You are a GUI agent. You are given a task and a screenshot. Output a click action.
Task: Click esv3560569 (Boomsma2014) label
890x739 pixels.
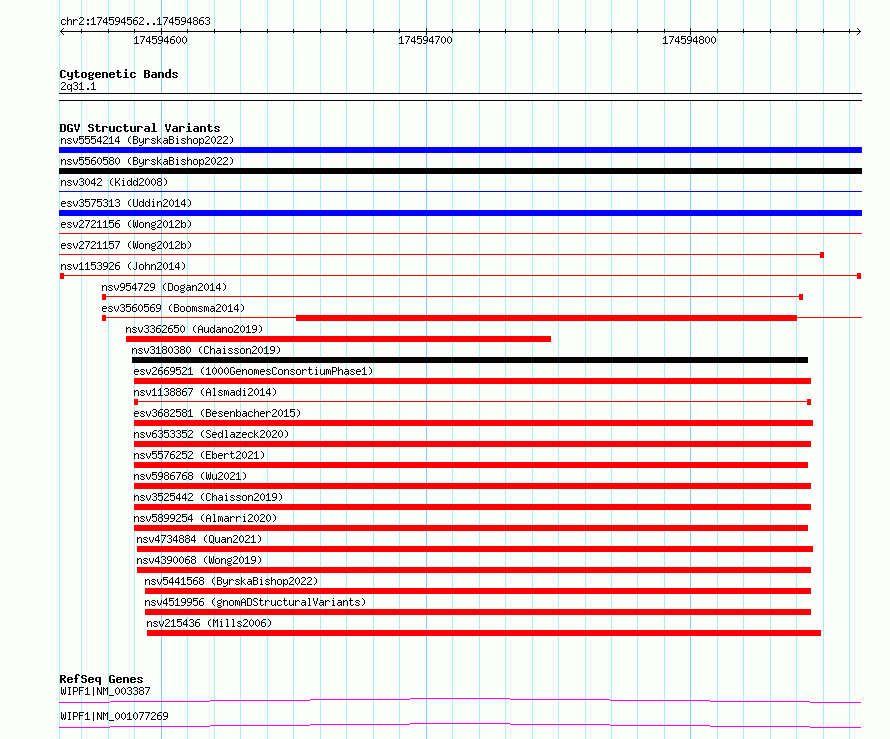[x=173, y=308]
